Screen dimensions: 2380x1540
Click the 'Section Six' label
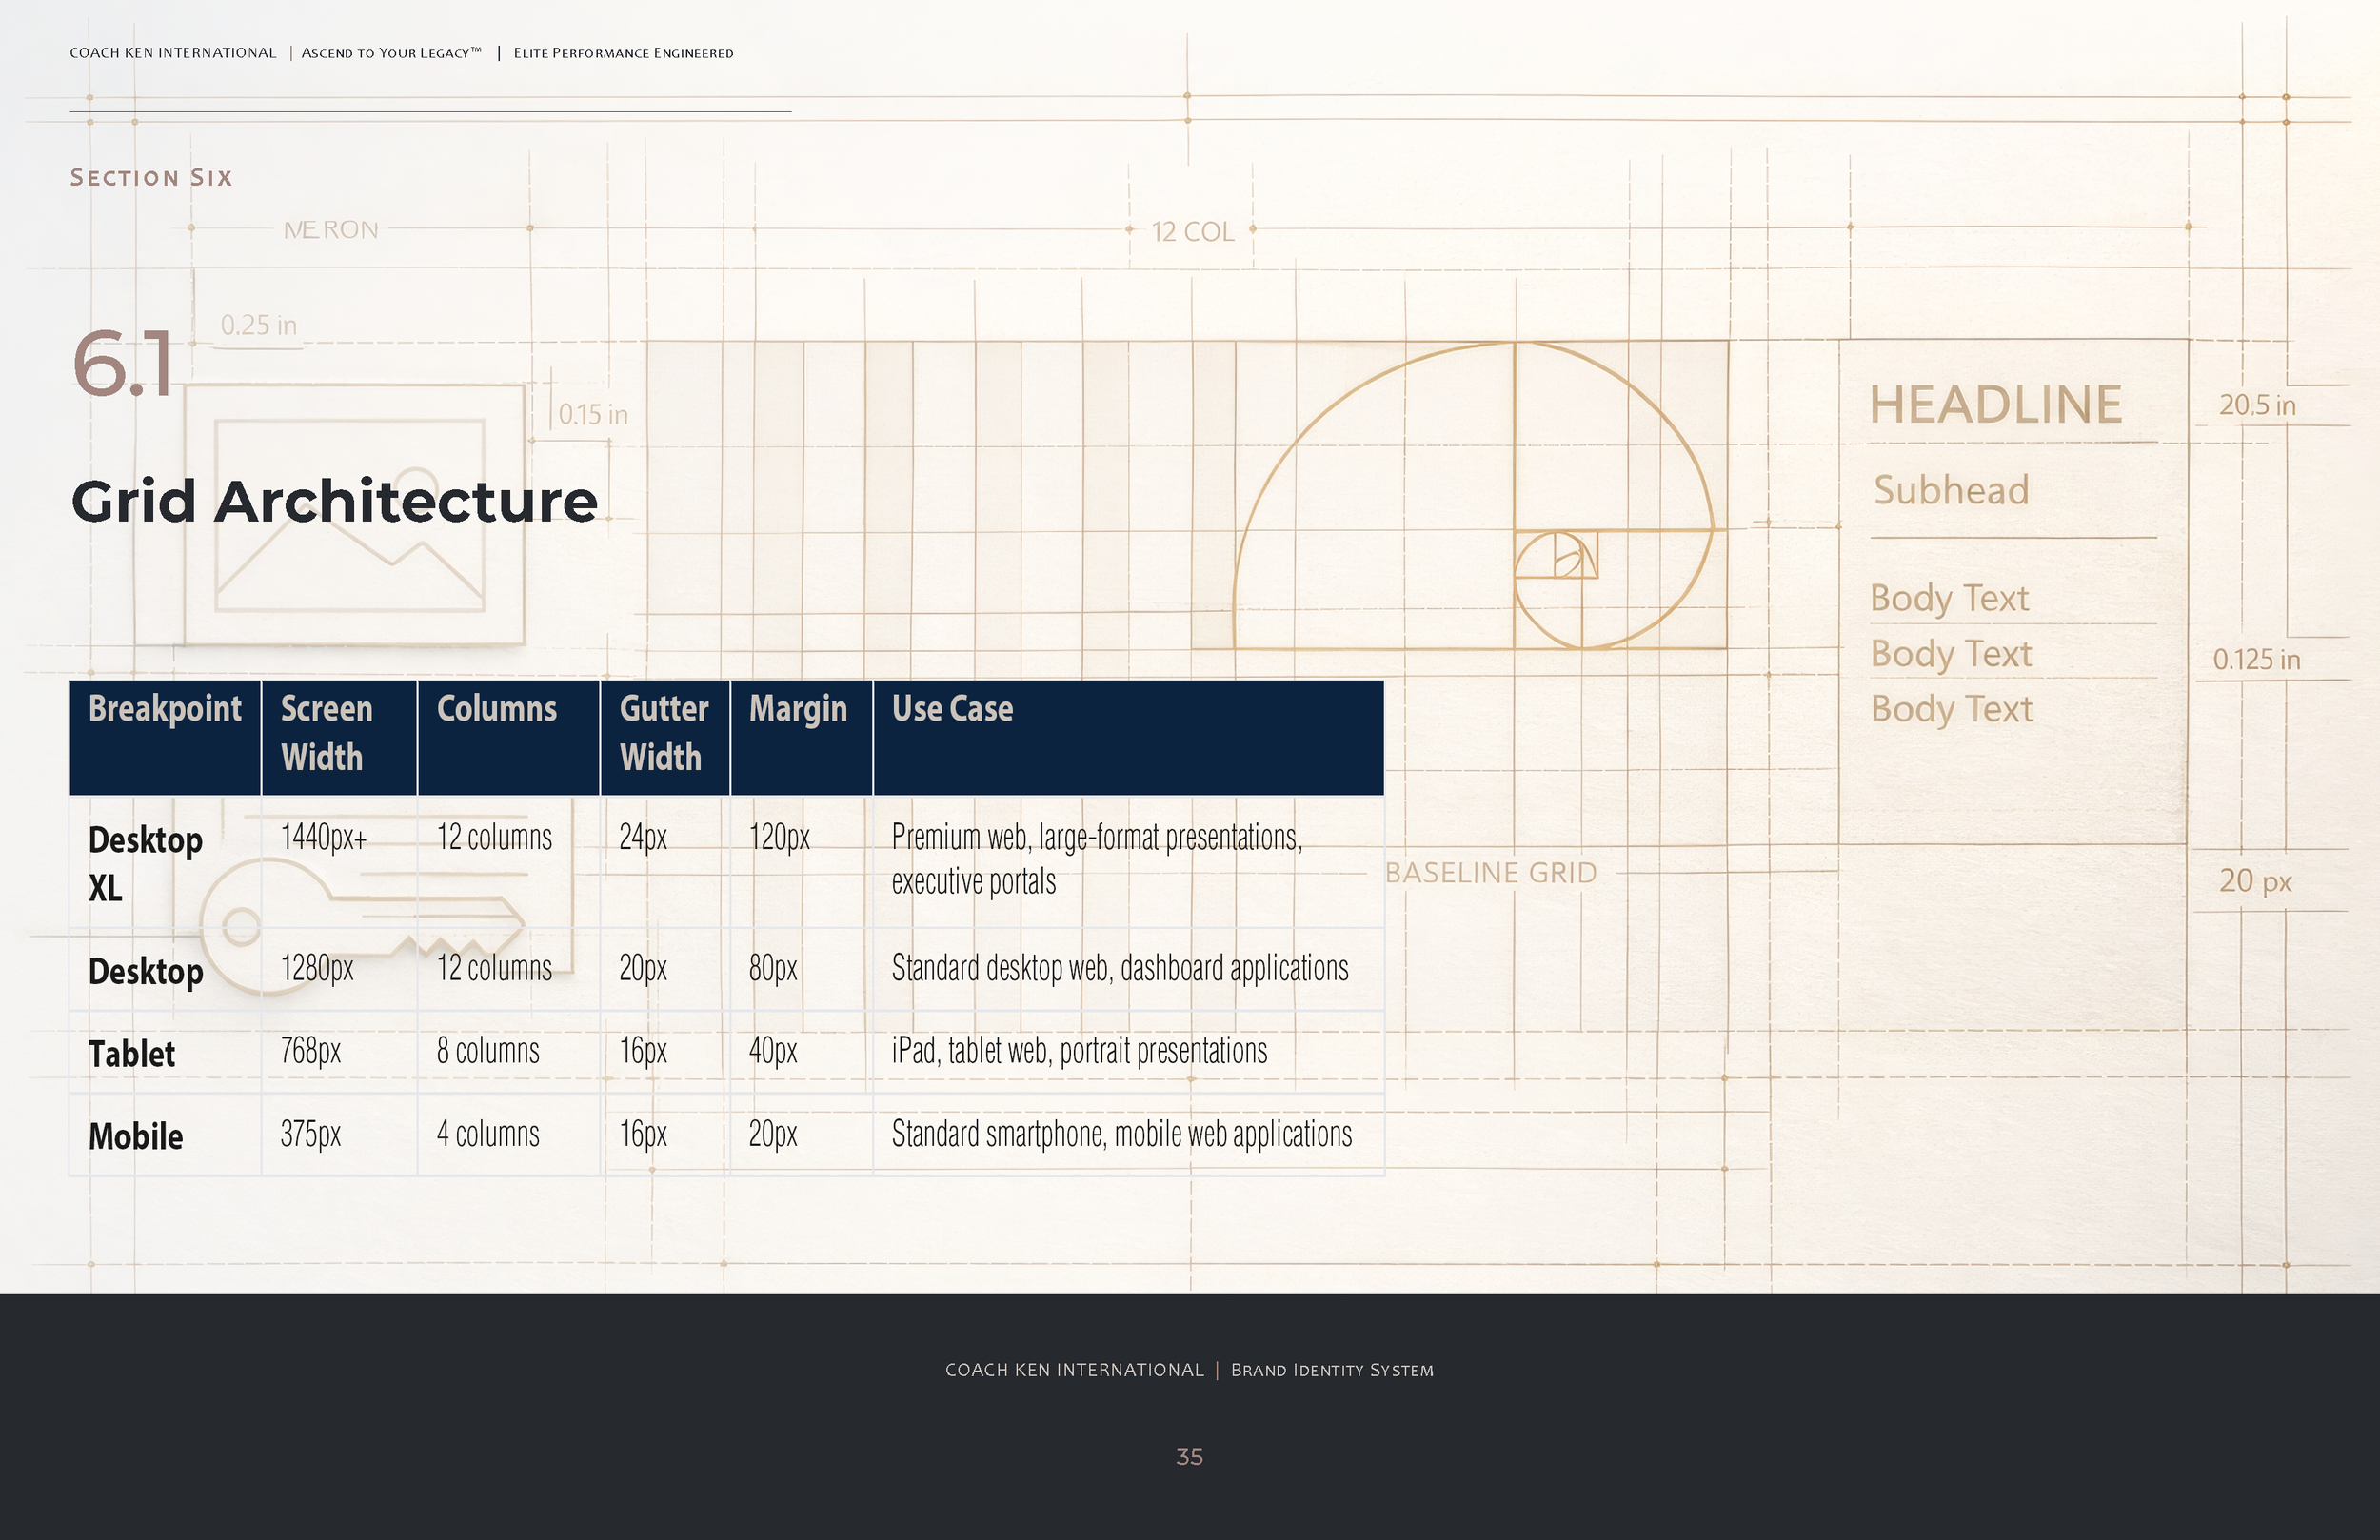point(151,178)
